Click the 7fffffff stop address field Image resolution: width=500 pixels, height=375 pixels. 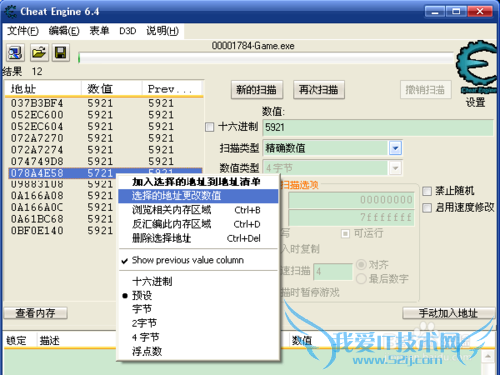pyautogui.click(x=352, y=218)
